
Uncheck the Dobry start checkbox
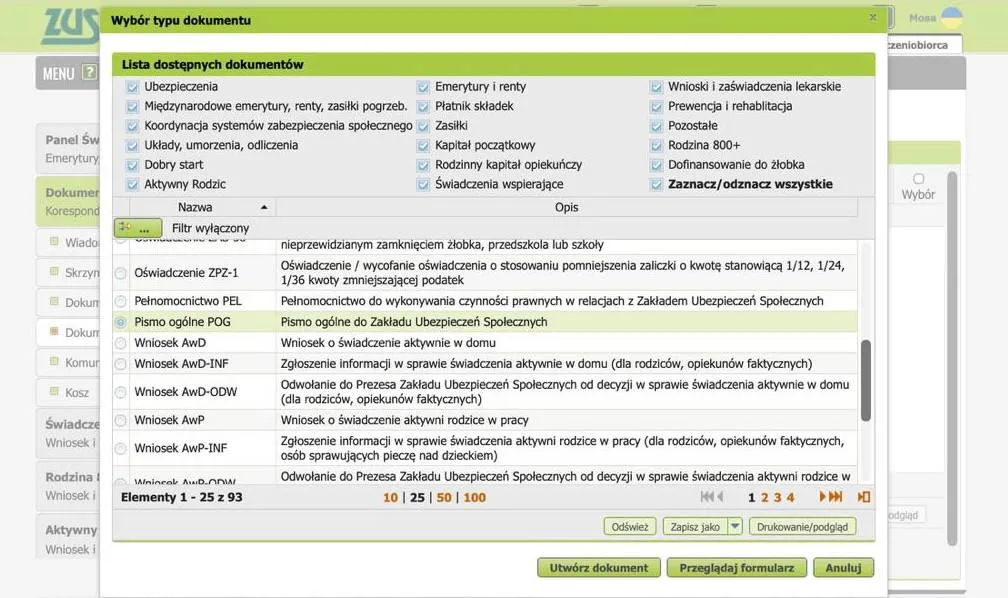(132, 165)
